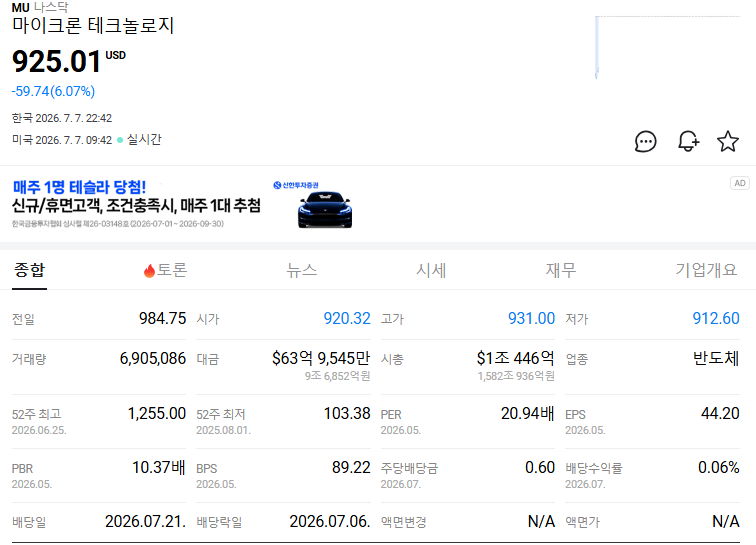Viewport: 756px width, 545px height.
Task: Click the ad subtitle 신규/휴면고객 조건충족시
Action: 136,206
